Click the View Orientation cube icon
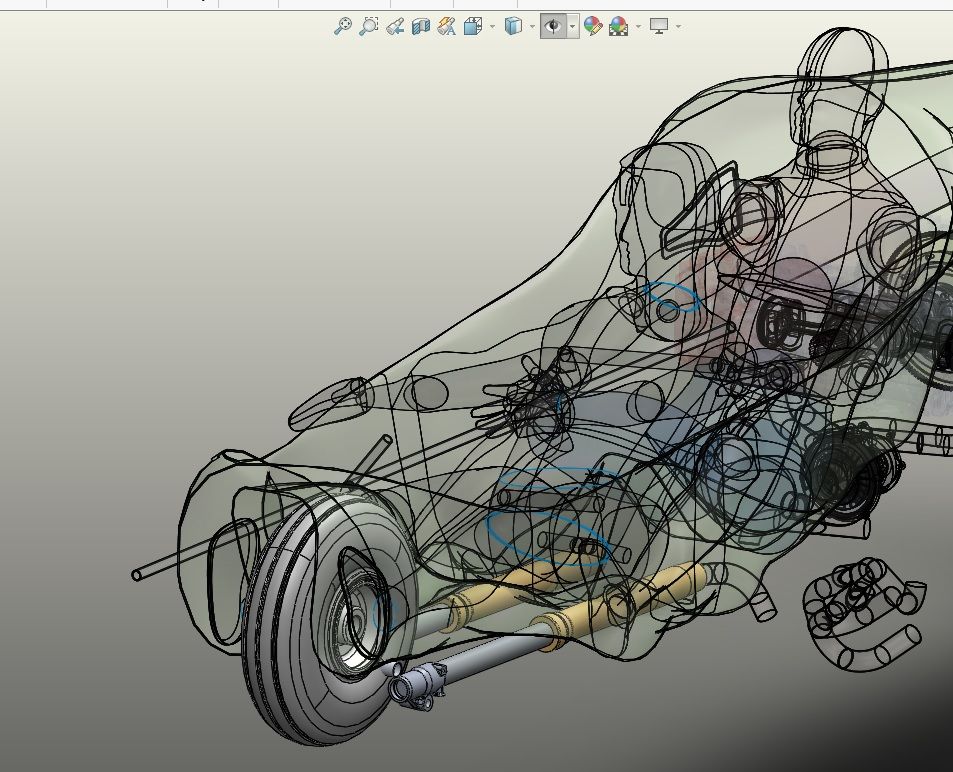Image resolution: width=953 pixels, height=772 pixels. coord(473,27)
